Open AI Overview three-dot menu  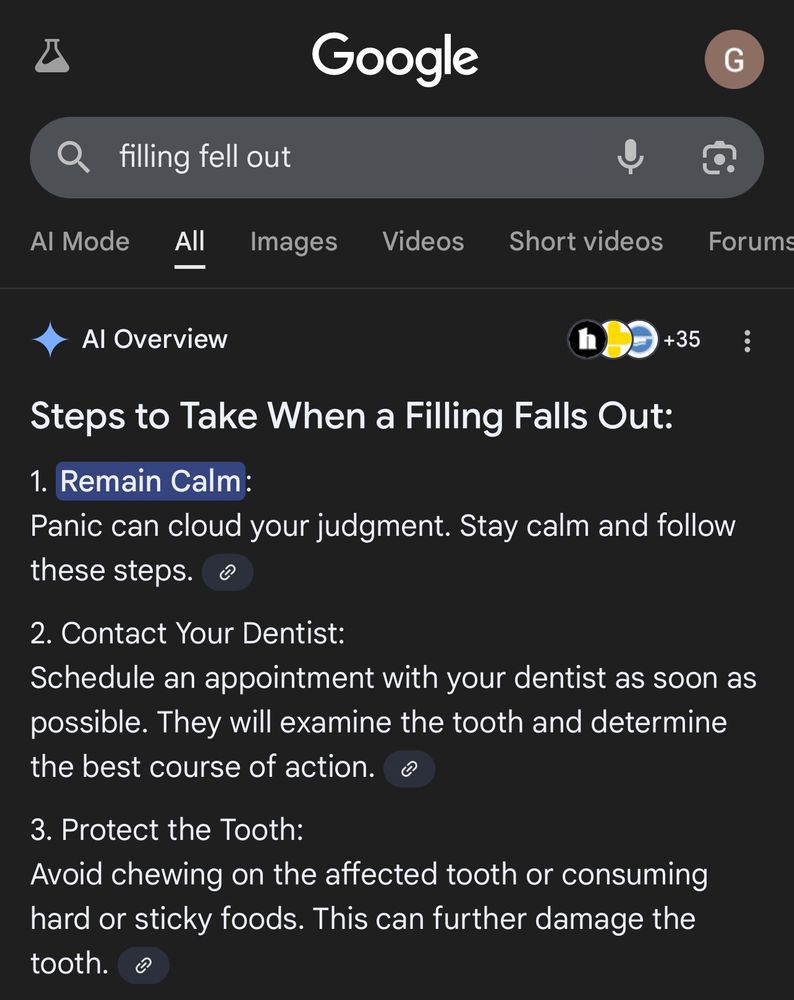[747, 341]
